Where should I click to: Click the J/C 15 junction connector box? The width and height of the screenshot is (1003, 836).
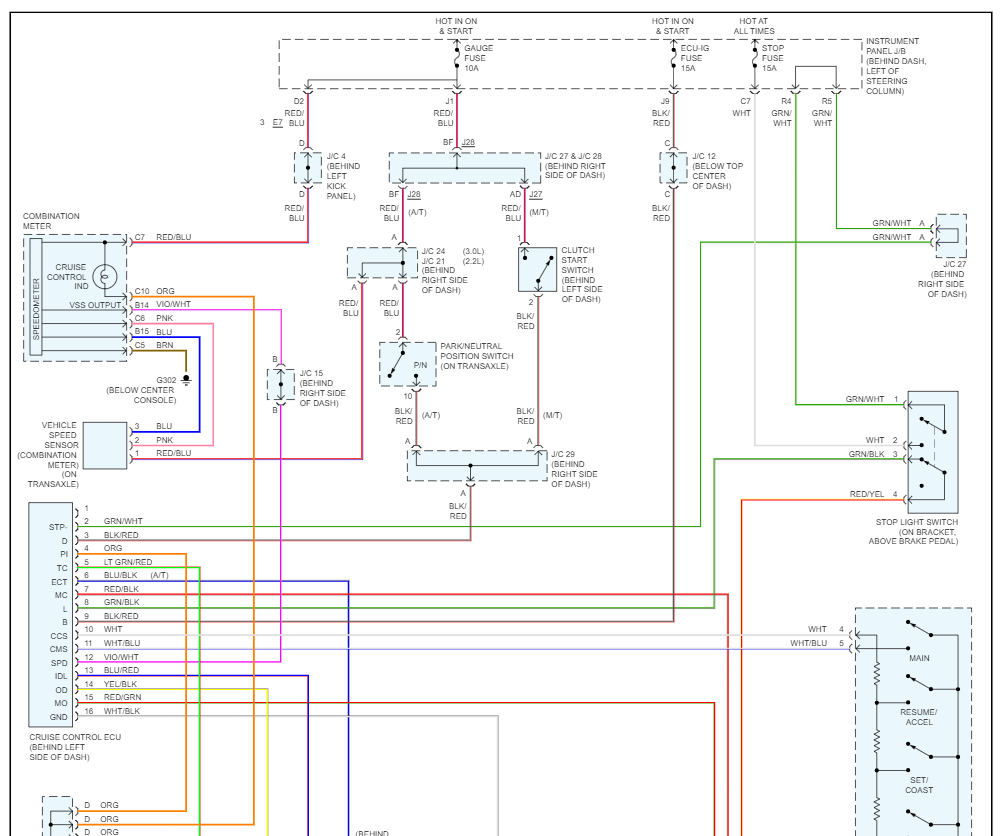[x=281, y=385]
